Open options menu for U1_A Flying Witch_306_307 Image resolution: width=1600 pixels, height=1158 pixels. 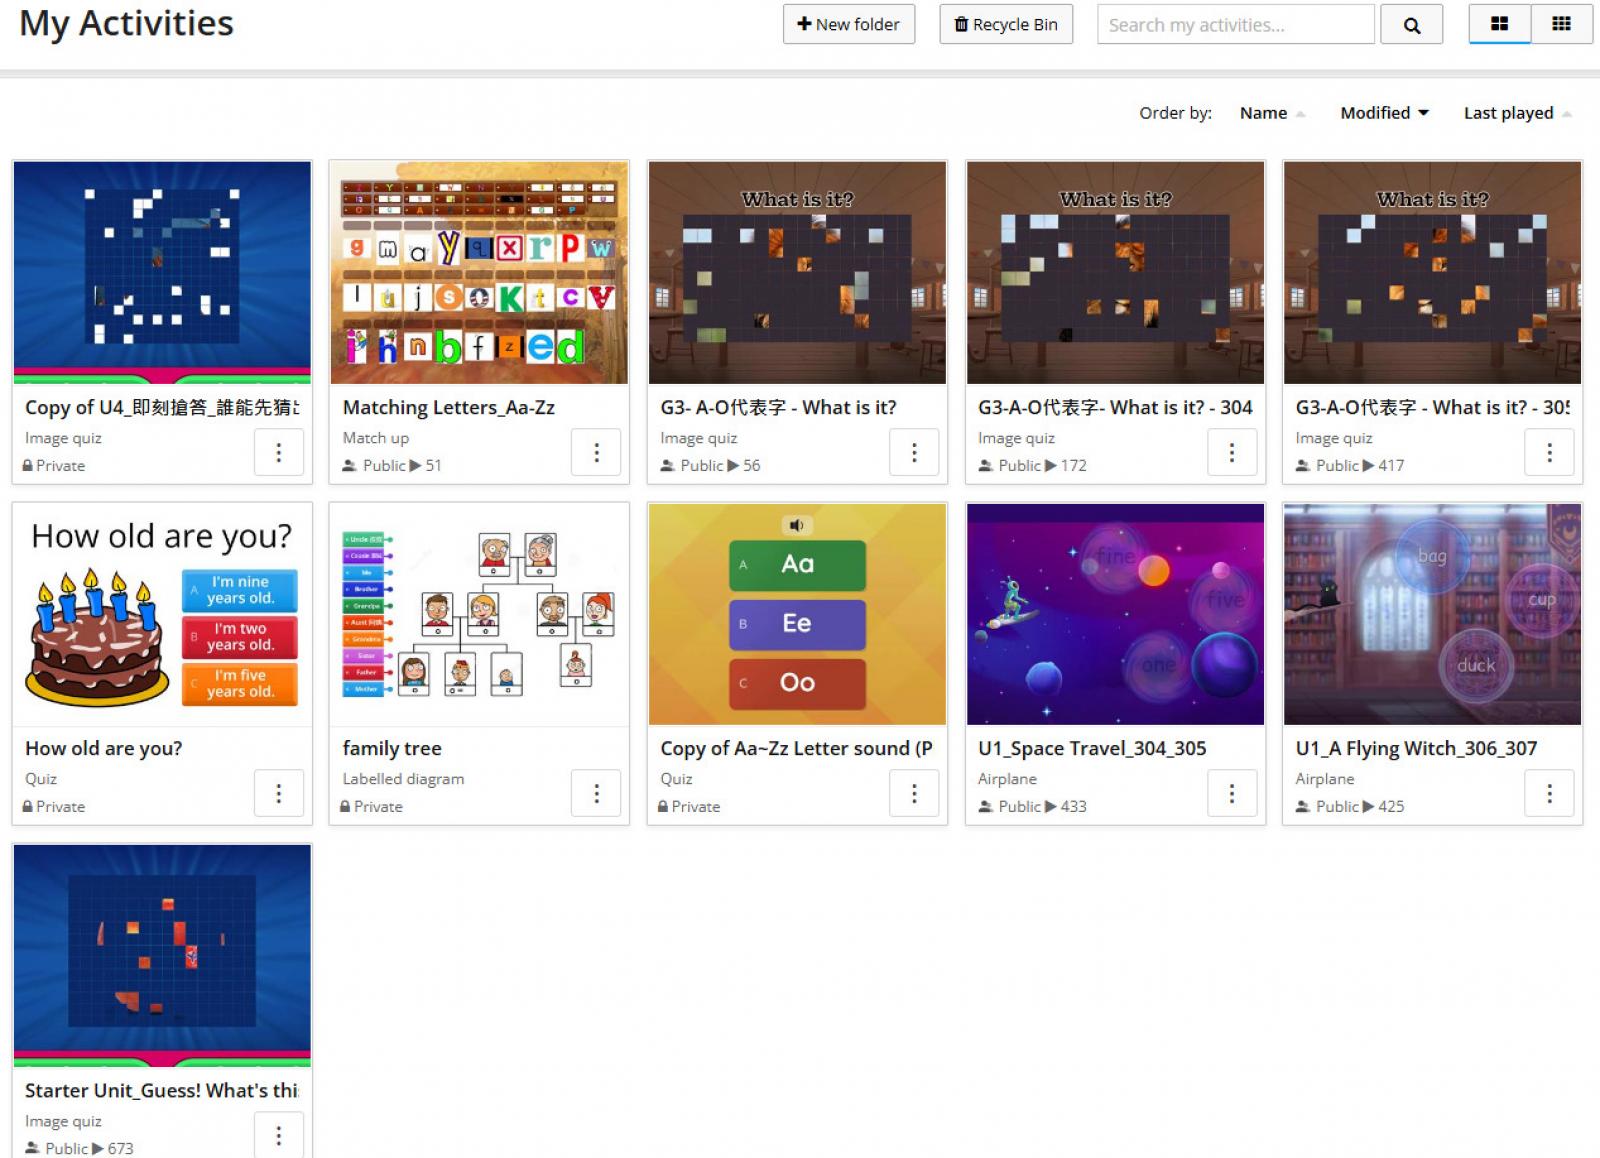1549,794
